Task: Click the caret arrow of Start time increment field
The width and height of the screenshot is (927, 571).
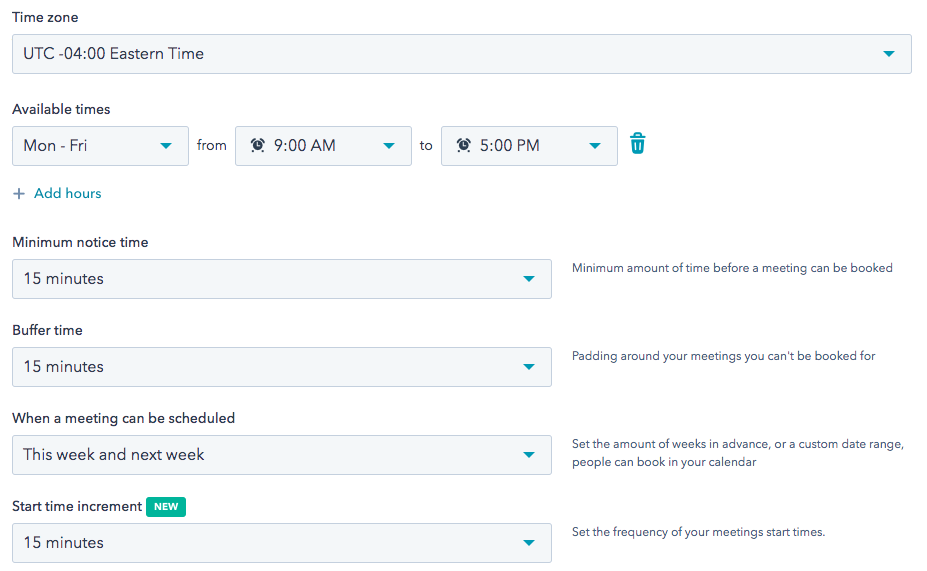Action: [529, 543]
